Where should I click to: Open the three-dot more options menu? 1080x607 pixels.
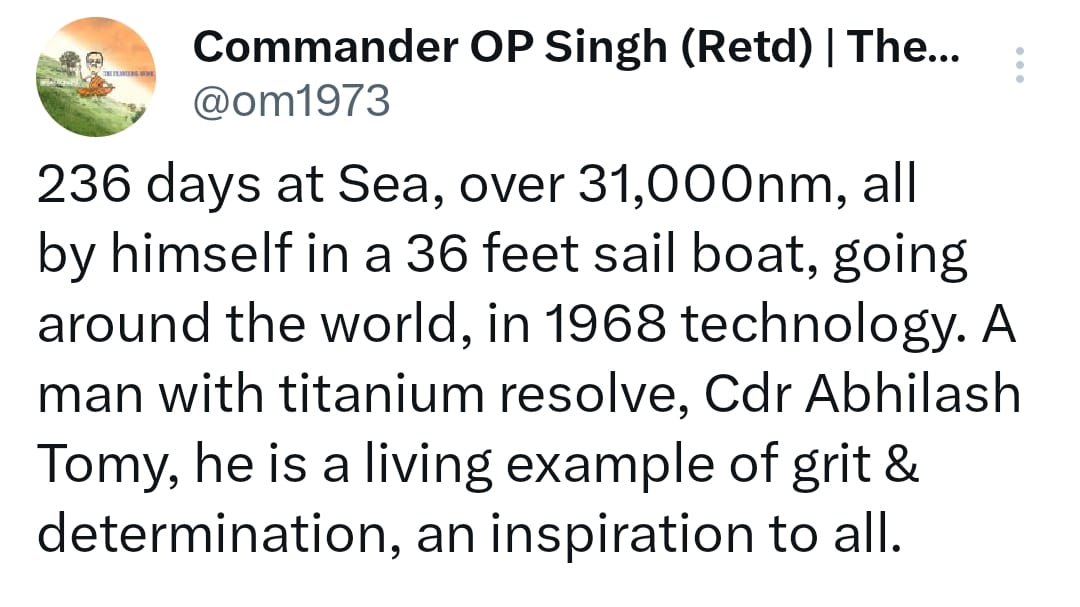click(1019, 65)
